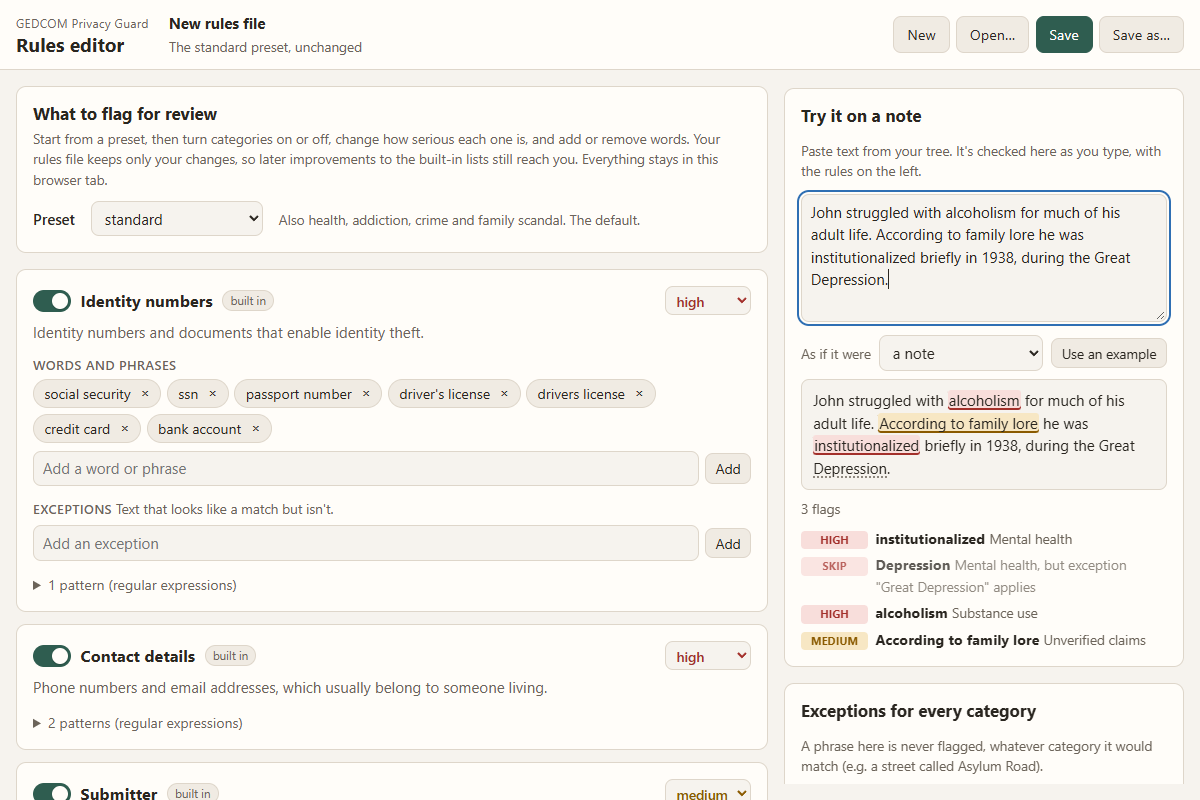The width and height of the screenshot is (1200, 800).
Task: Click the 'Exceptions for every category' heading
Action: pos(918,711)
